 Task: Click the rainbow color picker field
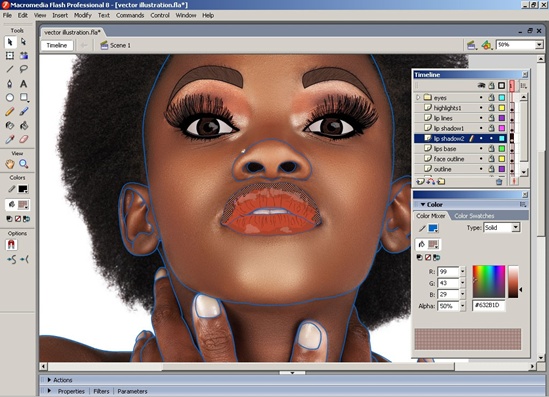[x=489, y=281]
